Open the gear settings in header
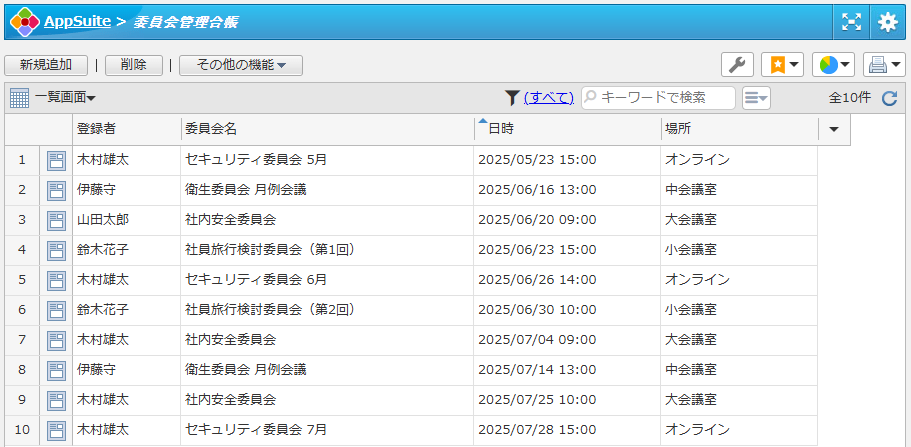The height and width of the screenshot is (447, 911). pos(887,21)
